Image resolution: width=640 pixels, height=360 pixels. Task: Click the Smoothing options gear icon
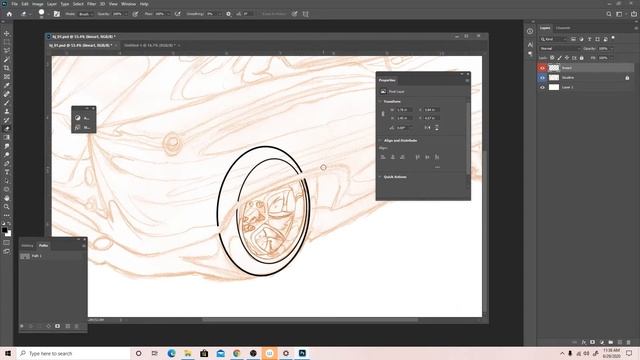228,14
